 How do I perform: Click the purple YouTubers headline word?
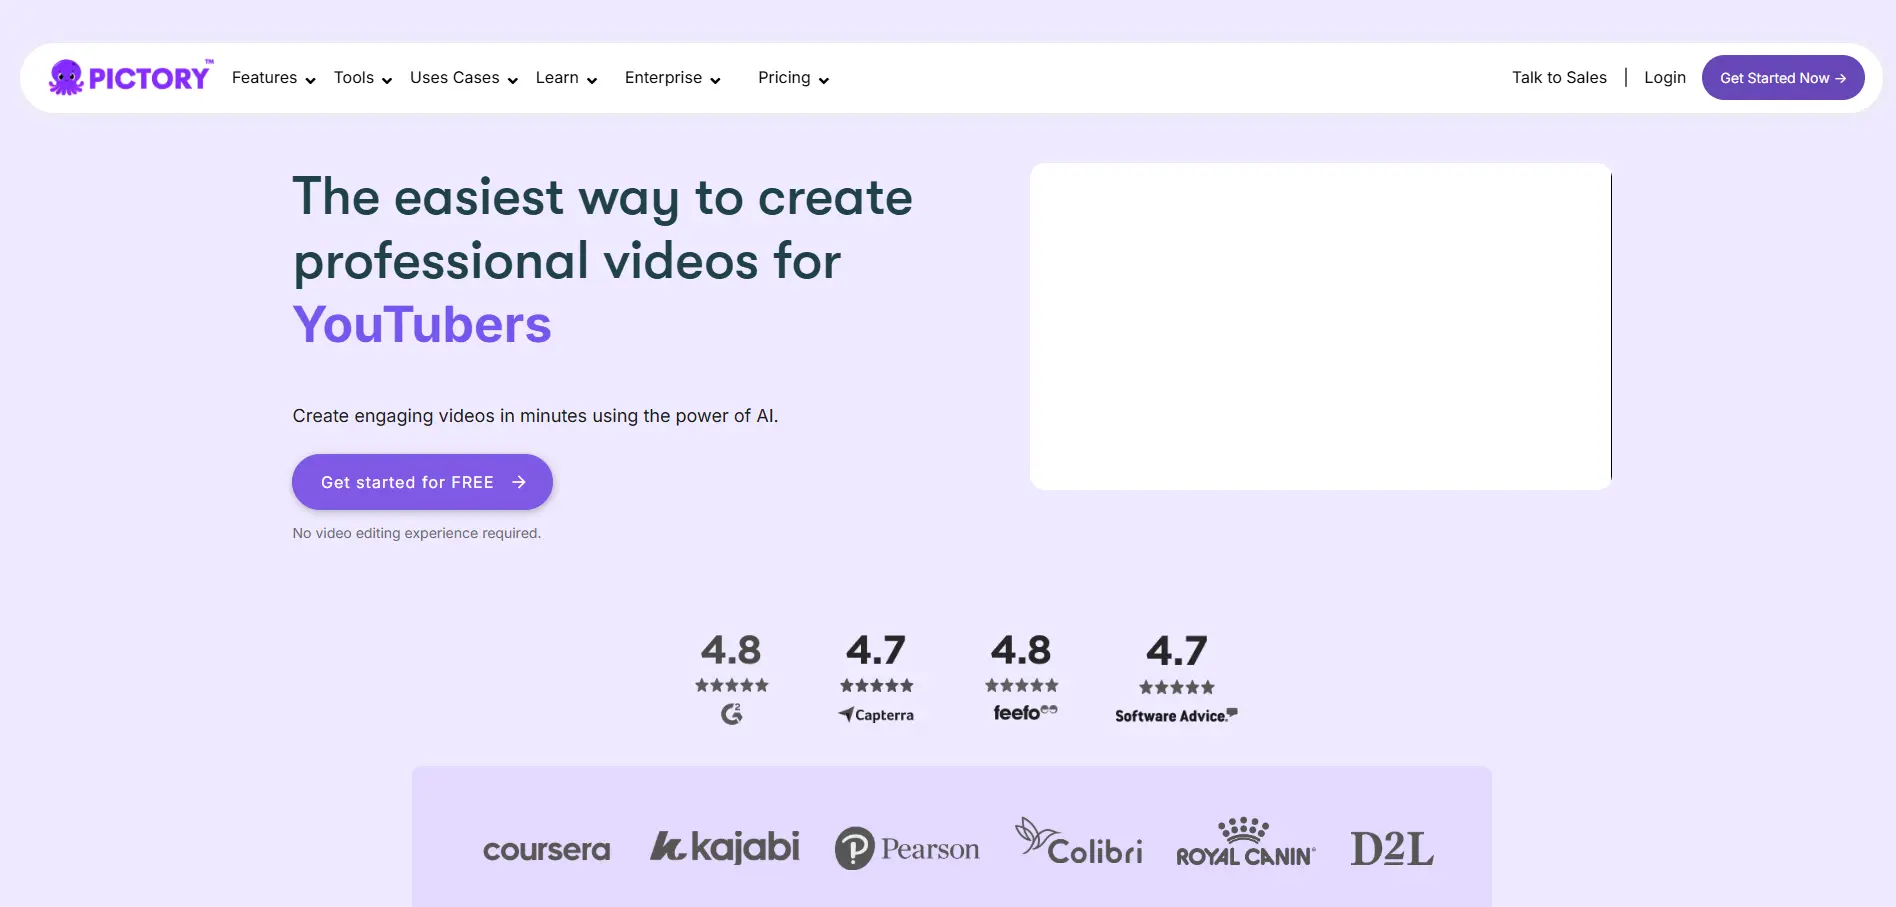[x=422, y=325]
